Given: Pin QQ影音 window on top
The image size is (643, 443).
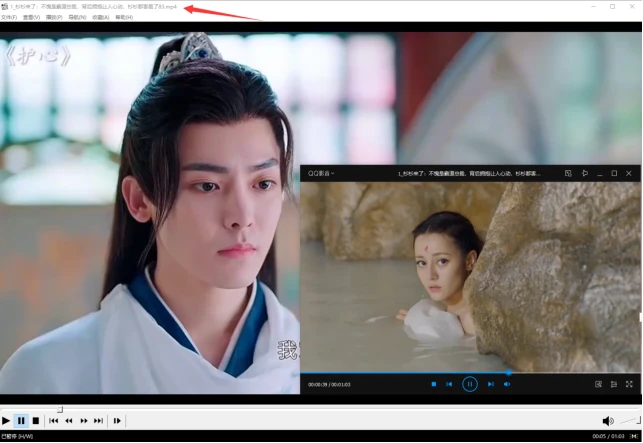Looking at the screenshot, I should 585,174.
